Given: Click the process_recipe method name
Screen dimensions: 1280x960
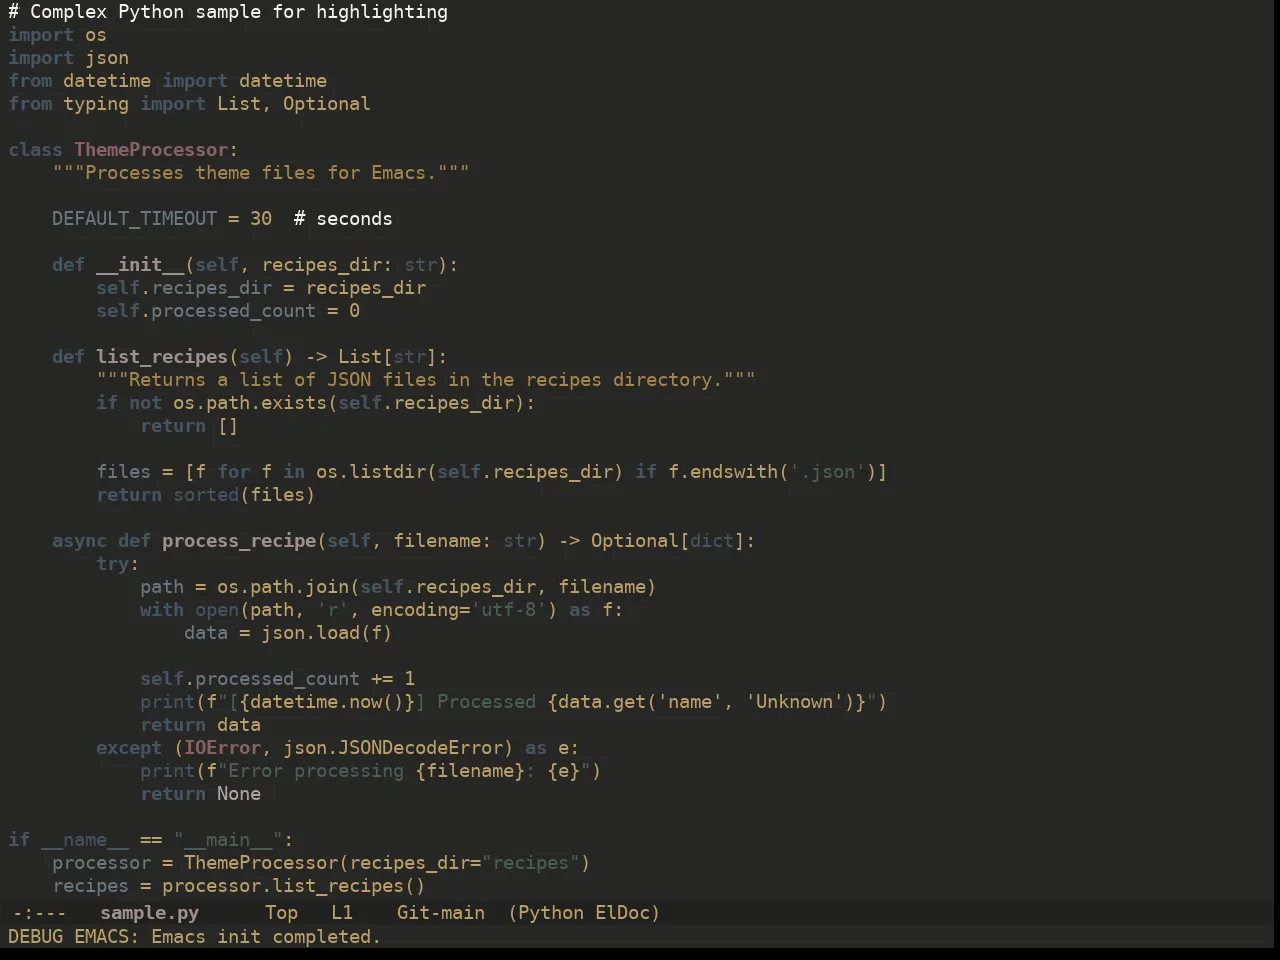Looking at the screenshot, I should 239,541.
